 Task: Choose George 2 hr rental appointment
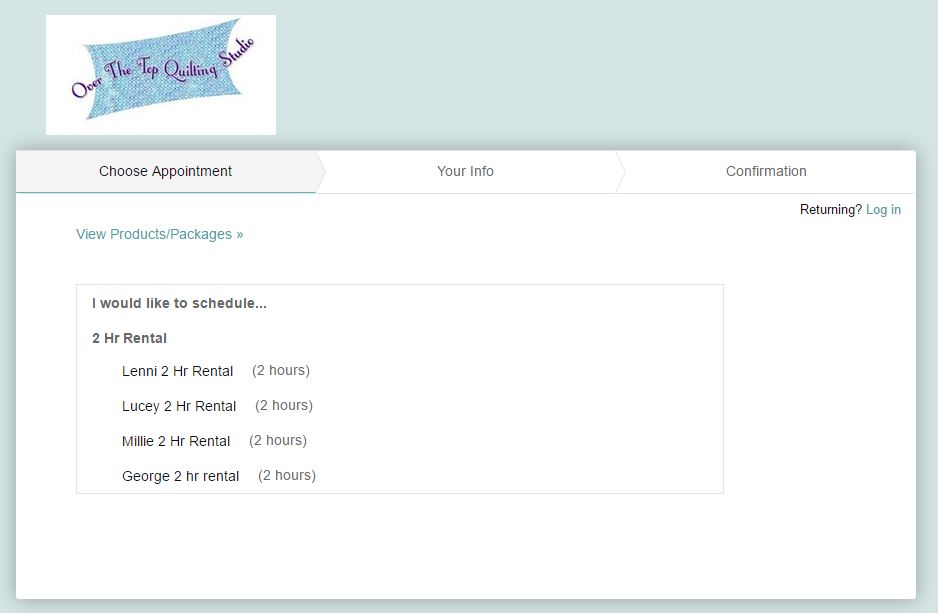[x=181, y=476]
